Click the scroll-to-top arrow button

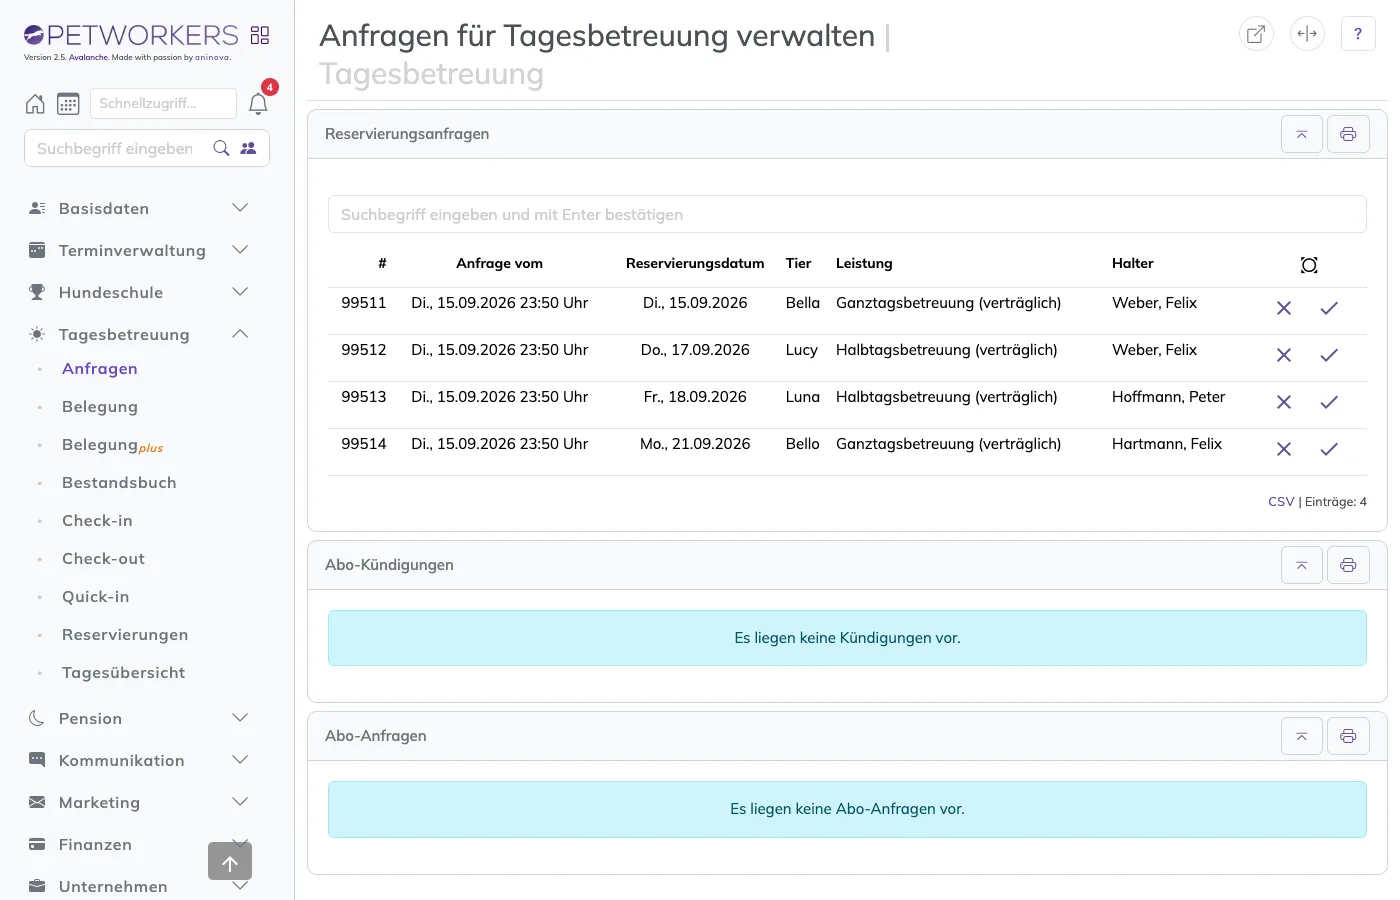point(230,861)
